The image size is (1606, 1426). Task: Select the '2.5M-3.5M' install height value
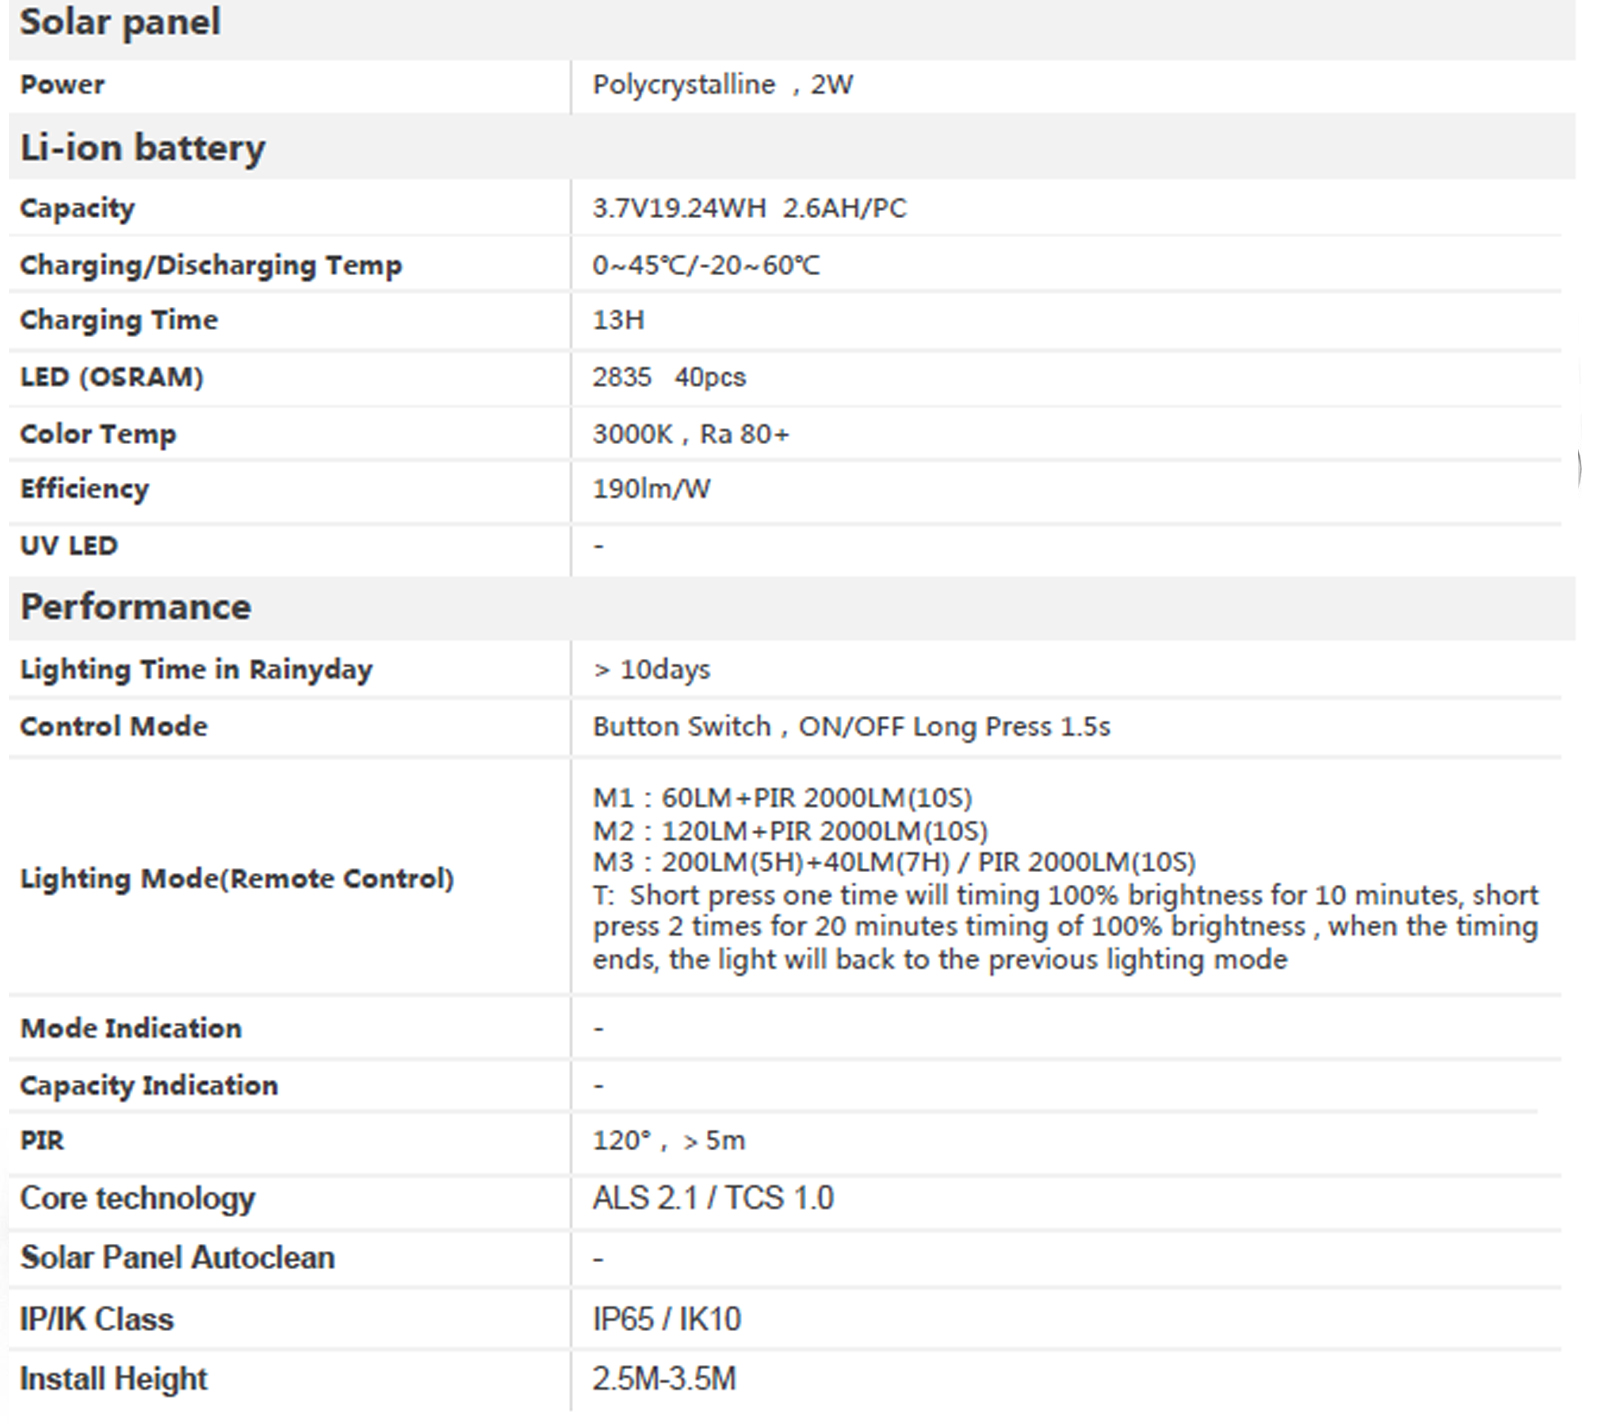click(x=664, y=1380)
